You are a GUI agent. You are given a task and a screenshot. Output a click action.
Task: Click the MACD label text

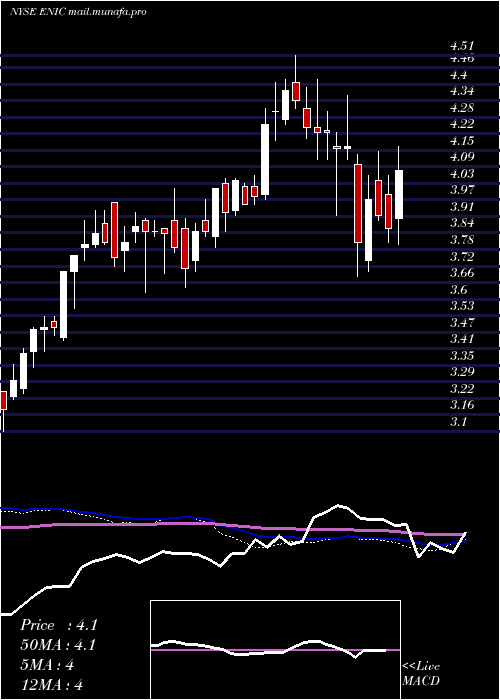click(421, 681)
